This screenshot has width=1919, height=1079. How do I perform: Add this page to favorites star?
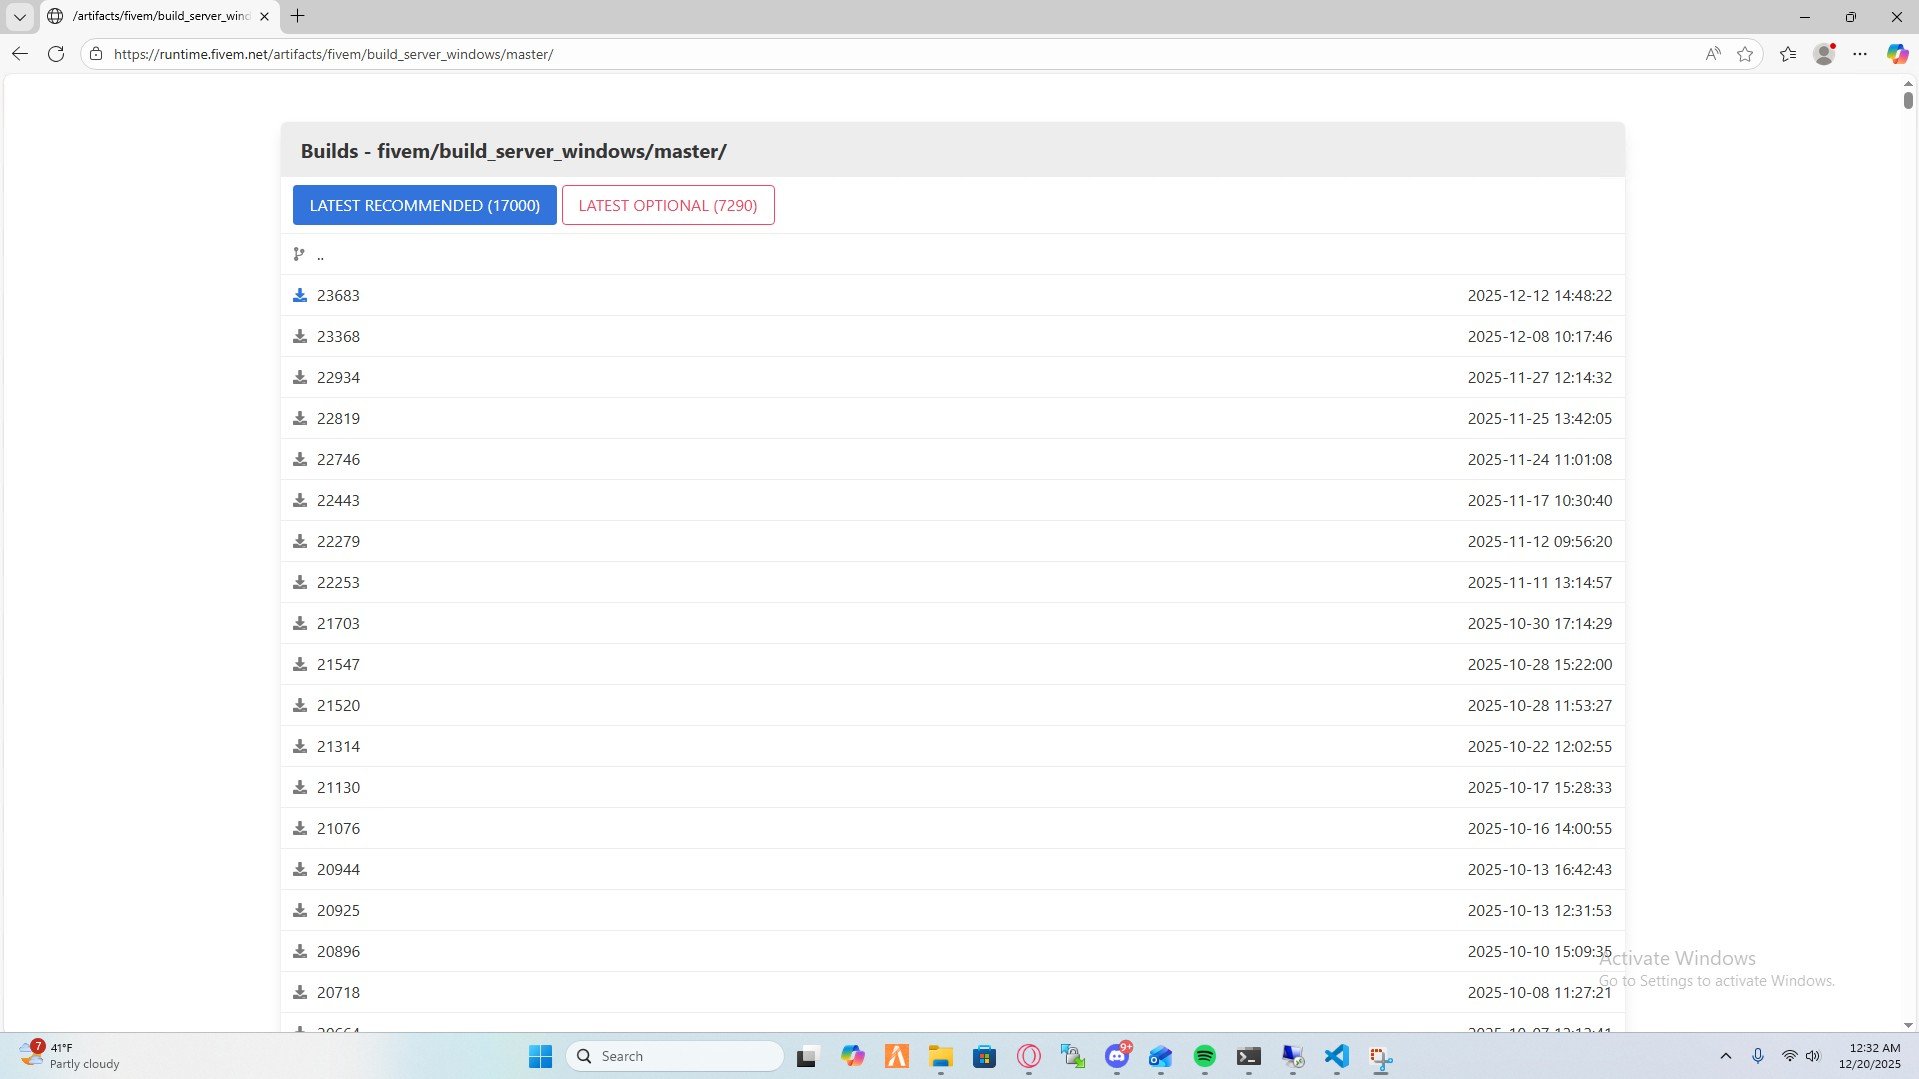(x=1745, y=54)
